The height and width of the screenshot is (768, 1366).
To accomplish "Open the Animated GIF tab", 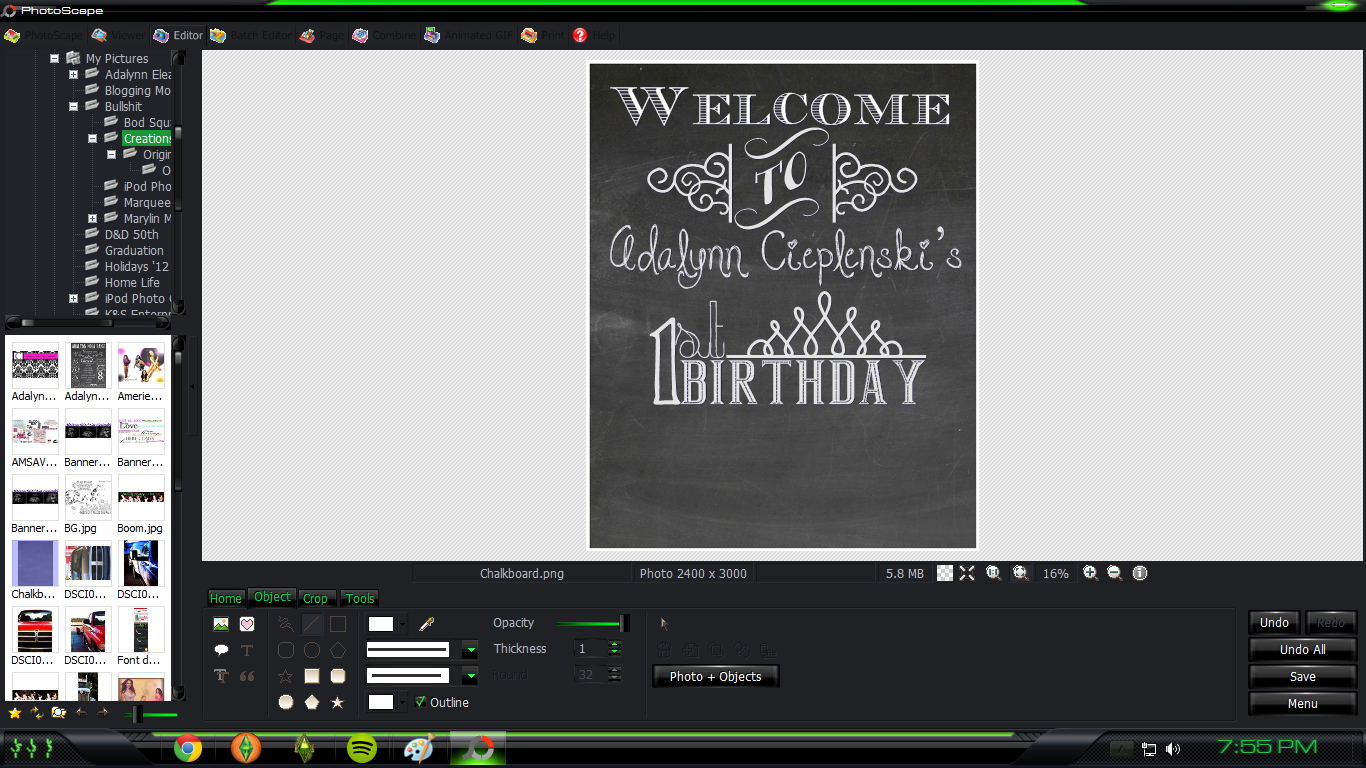I will [x=469, y=35].
